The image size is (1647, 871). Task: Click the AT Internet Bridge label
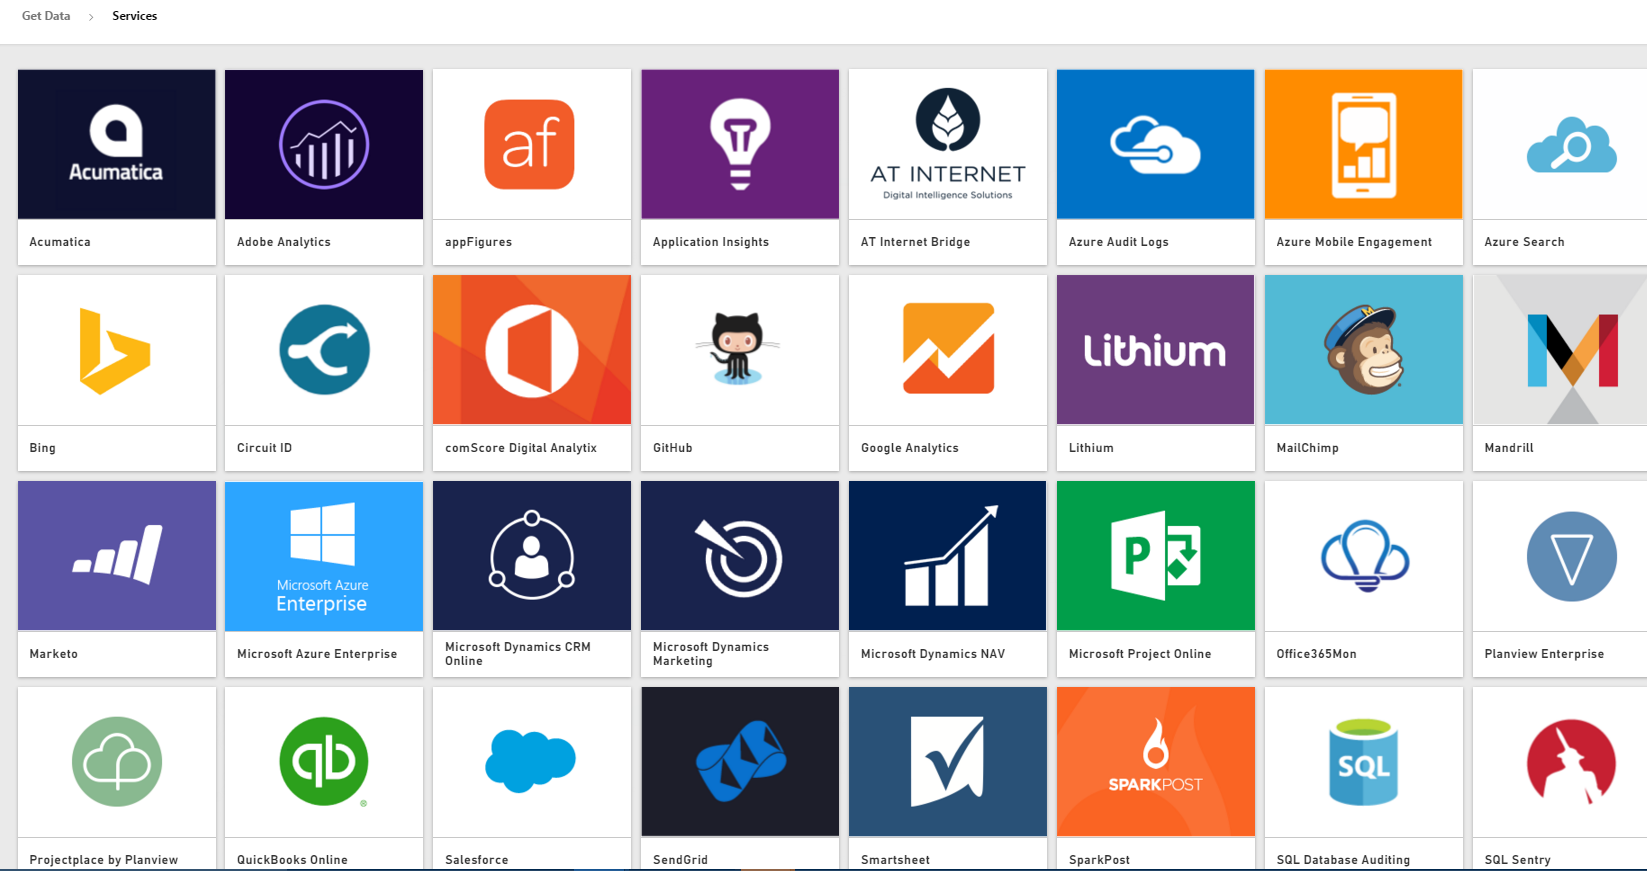point(915,242)
